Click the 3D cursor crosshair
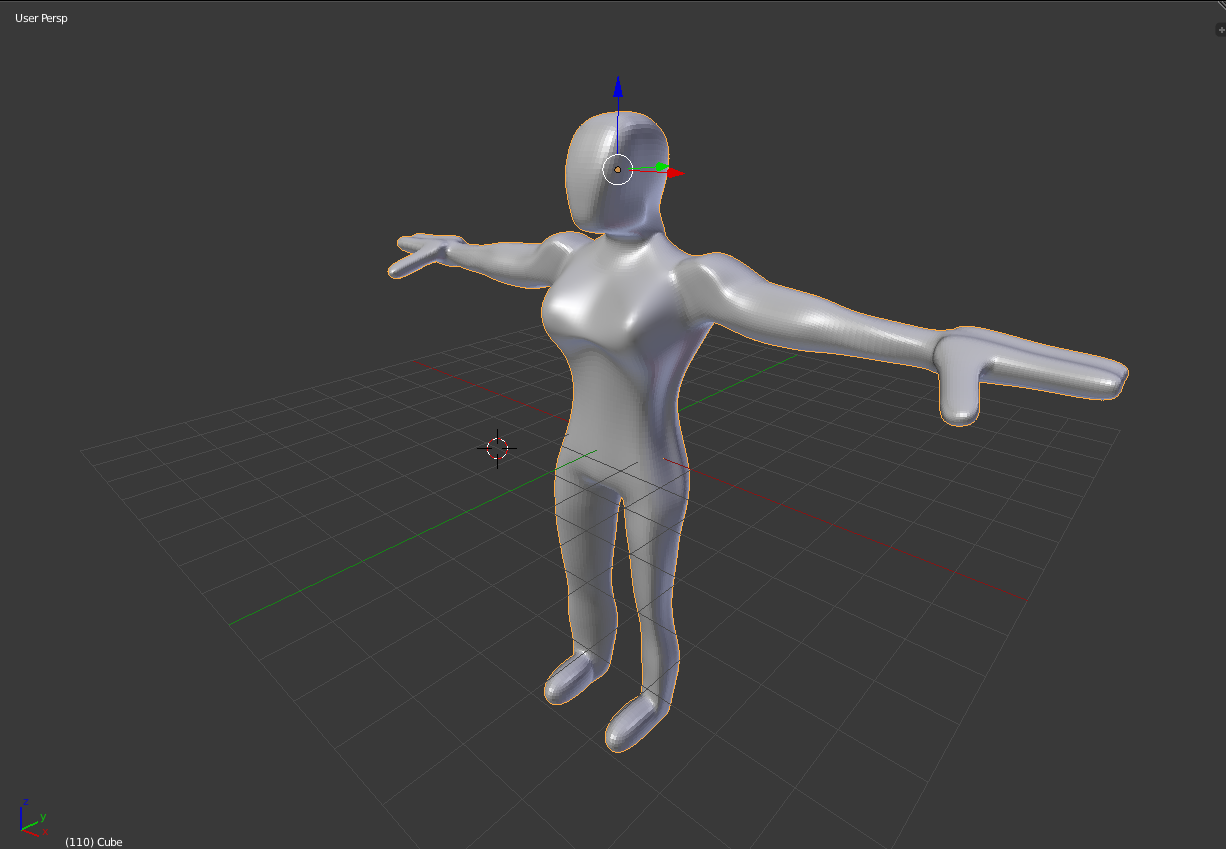1226x849 pixels. tap(497, 448)
